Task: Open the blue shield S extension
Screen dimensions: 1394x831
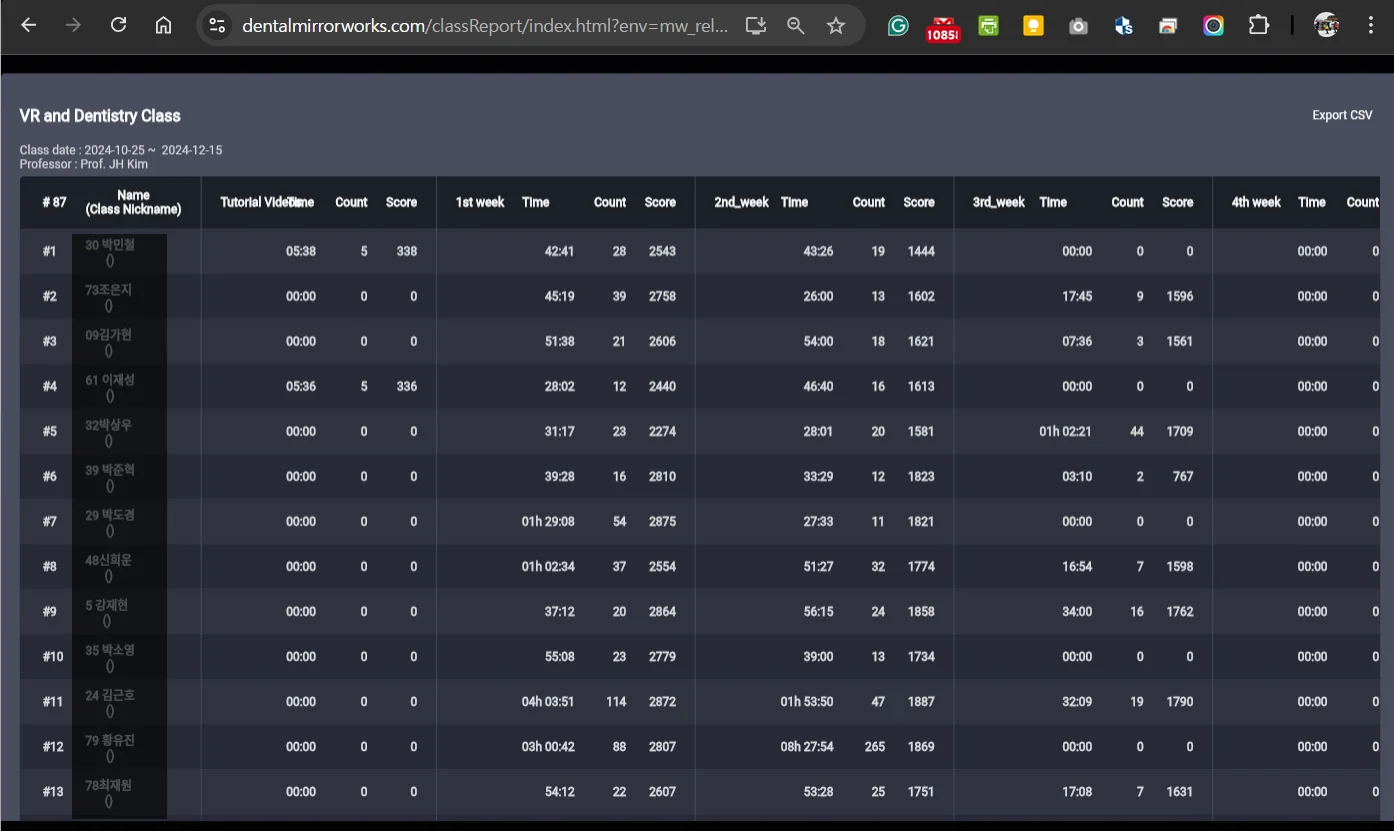Action: coord(1123,25)
